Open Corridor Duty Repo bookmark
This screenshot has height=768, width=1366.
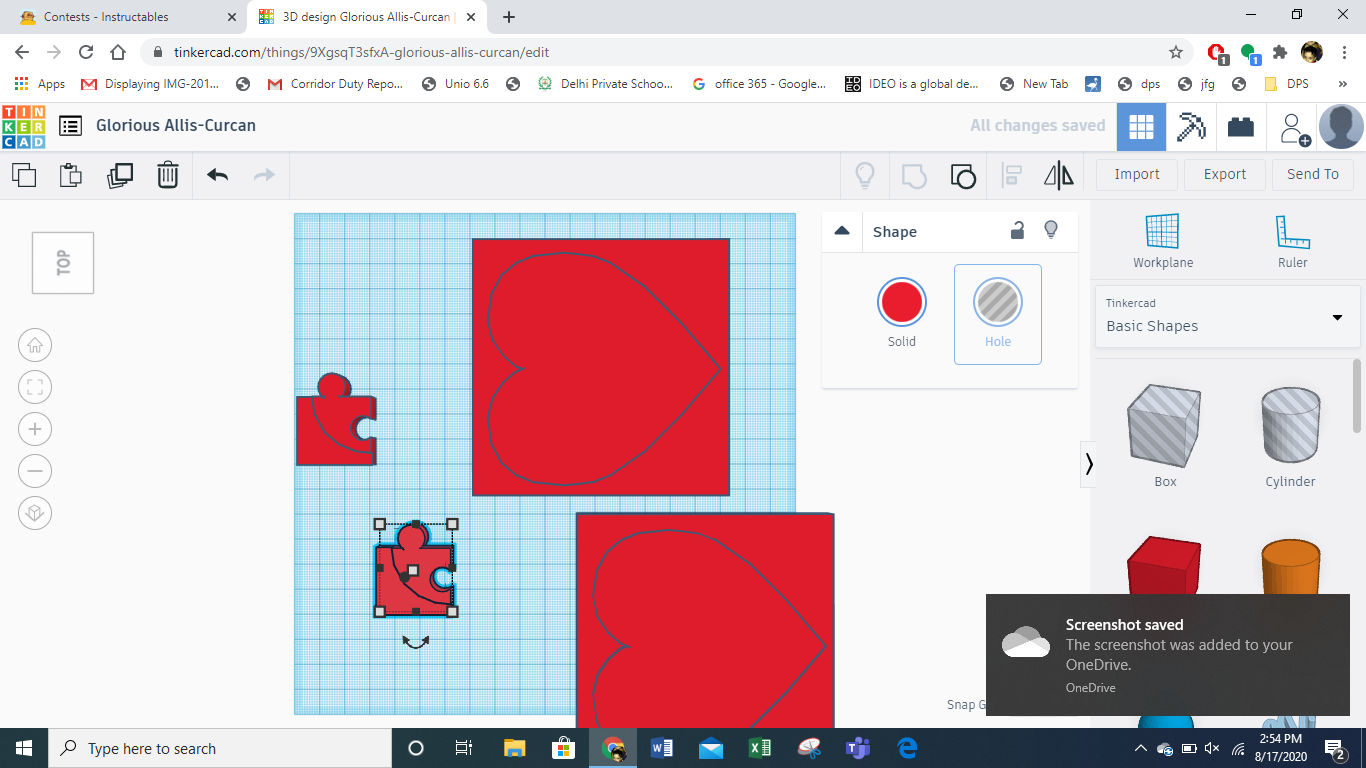336,84
